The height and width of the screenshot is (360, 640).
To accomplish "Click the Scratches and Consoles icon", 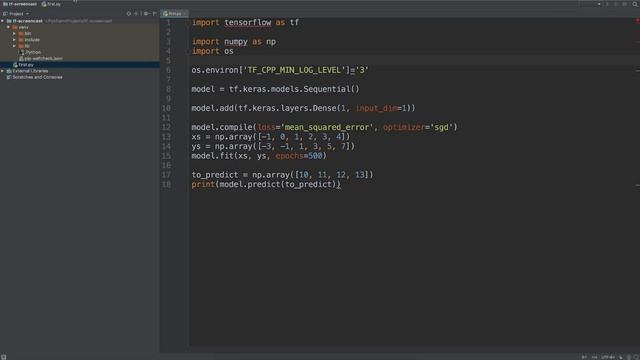I will [9, 77].
